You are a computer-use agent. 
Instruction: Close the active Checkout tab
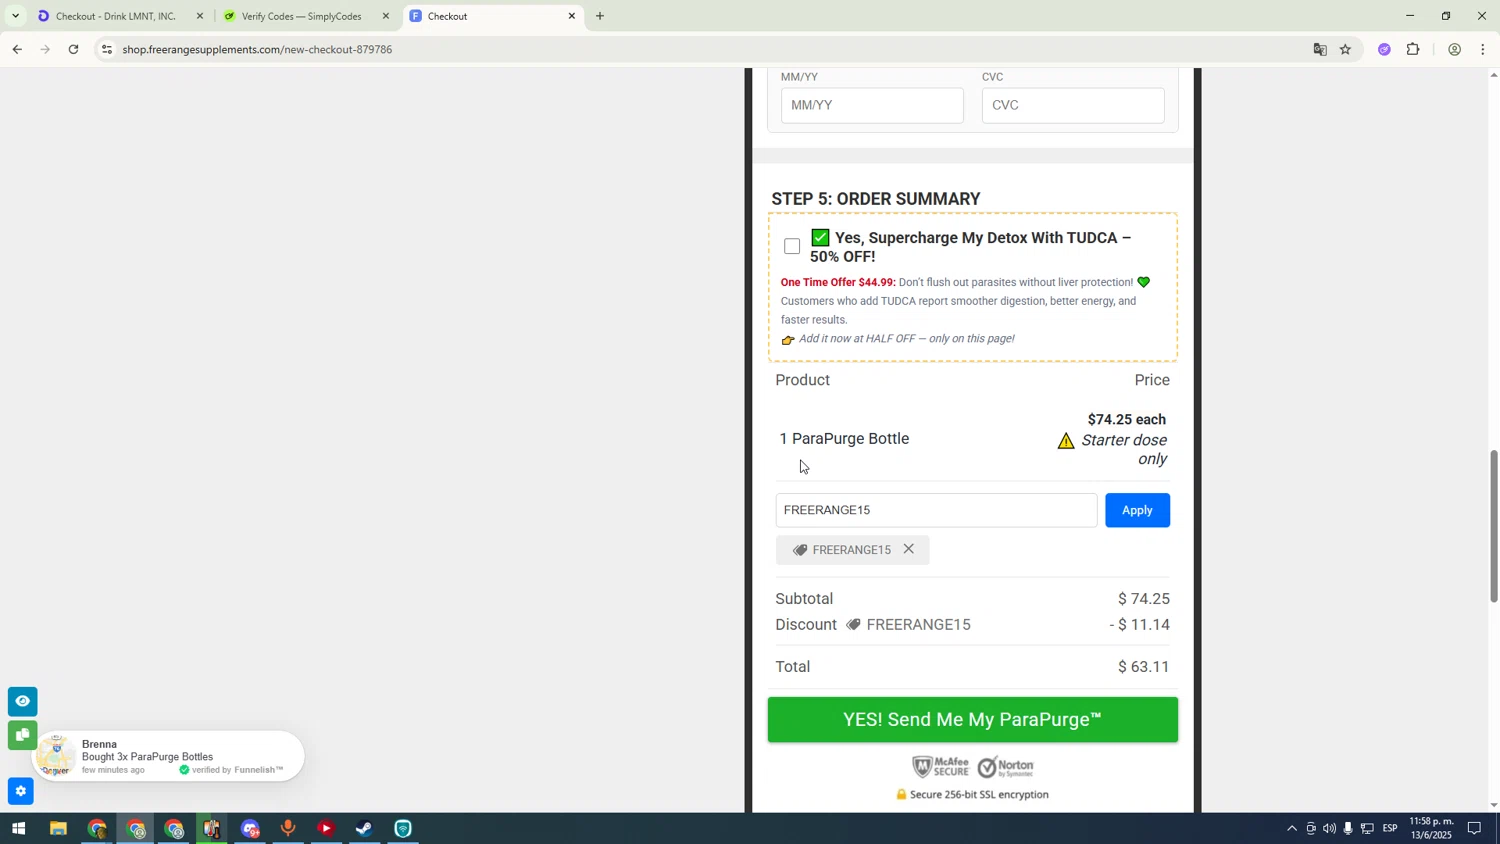pyautogui.click(x=572, y=16)
